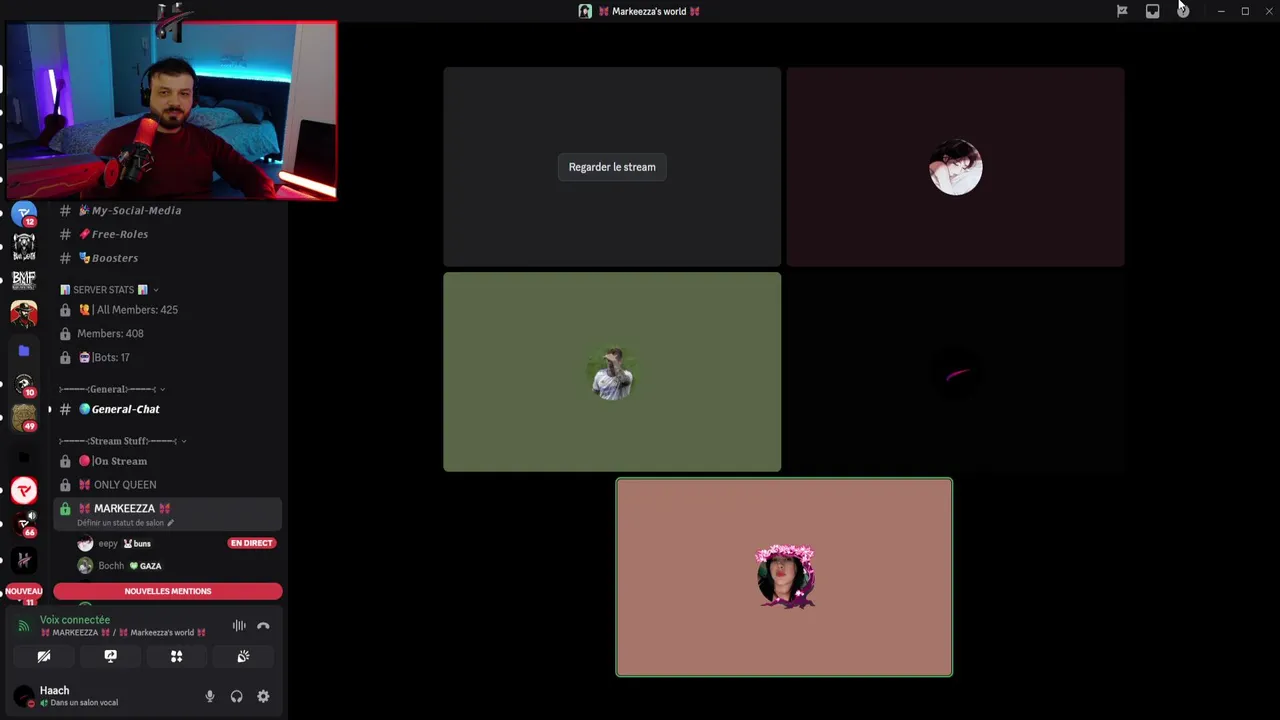The height and width of the screenshot is (720, 1280).
Task: Open User Settings gear icon
Action: click(263, 696)
